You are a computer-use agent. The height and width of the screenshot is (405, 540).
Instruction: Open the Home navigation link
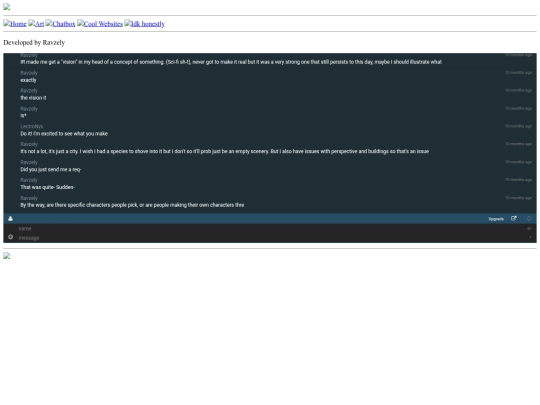pos(15,24)
